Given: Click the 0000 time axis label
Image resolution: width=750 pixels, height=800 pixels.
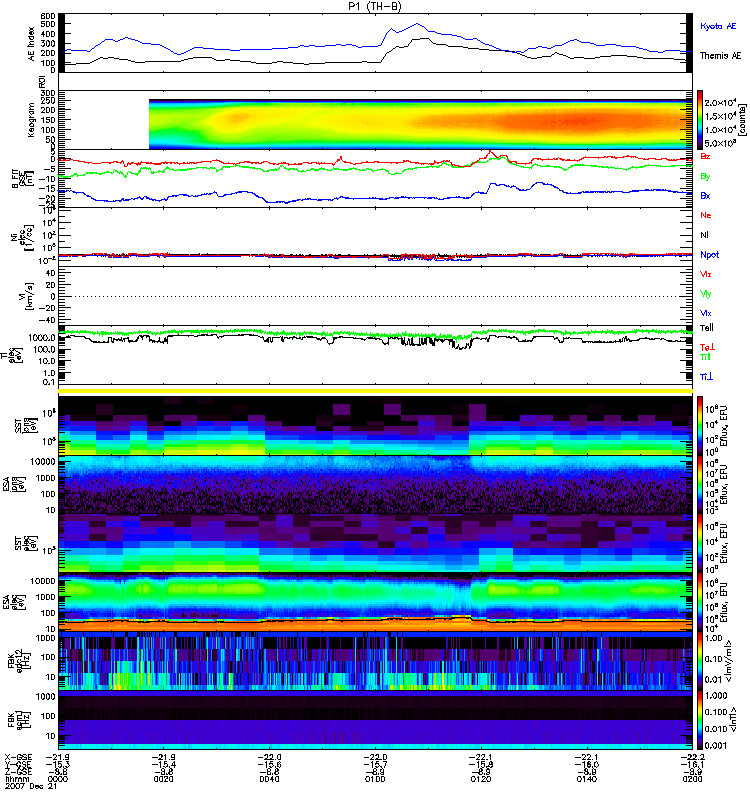Looking at the screenshot, I should click(58, 779).
